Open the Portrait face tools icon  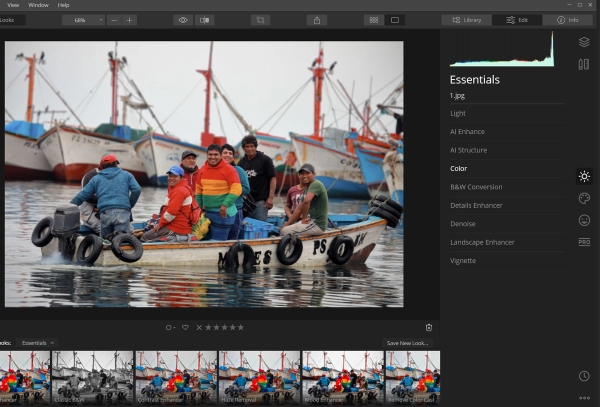[584, 220]
